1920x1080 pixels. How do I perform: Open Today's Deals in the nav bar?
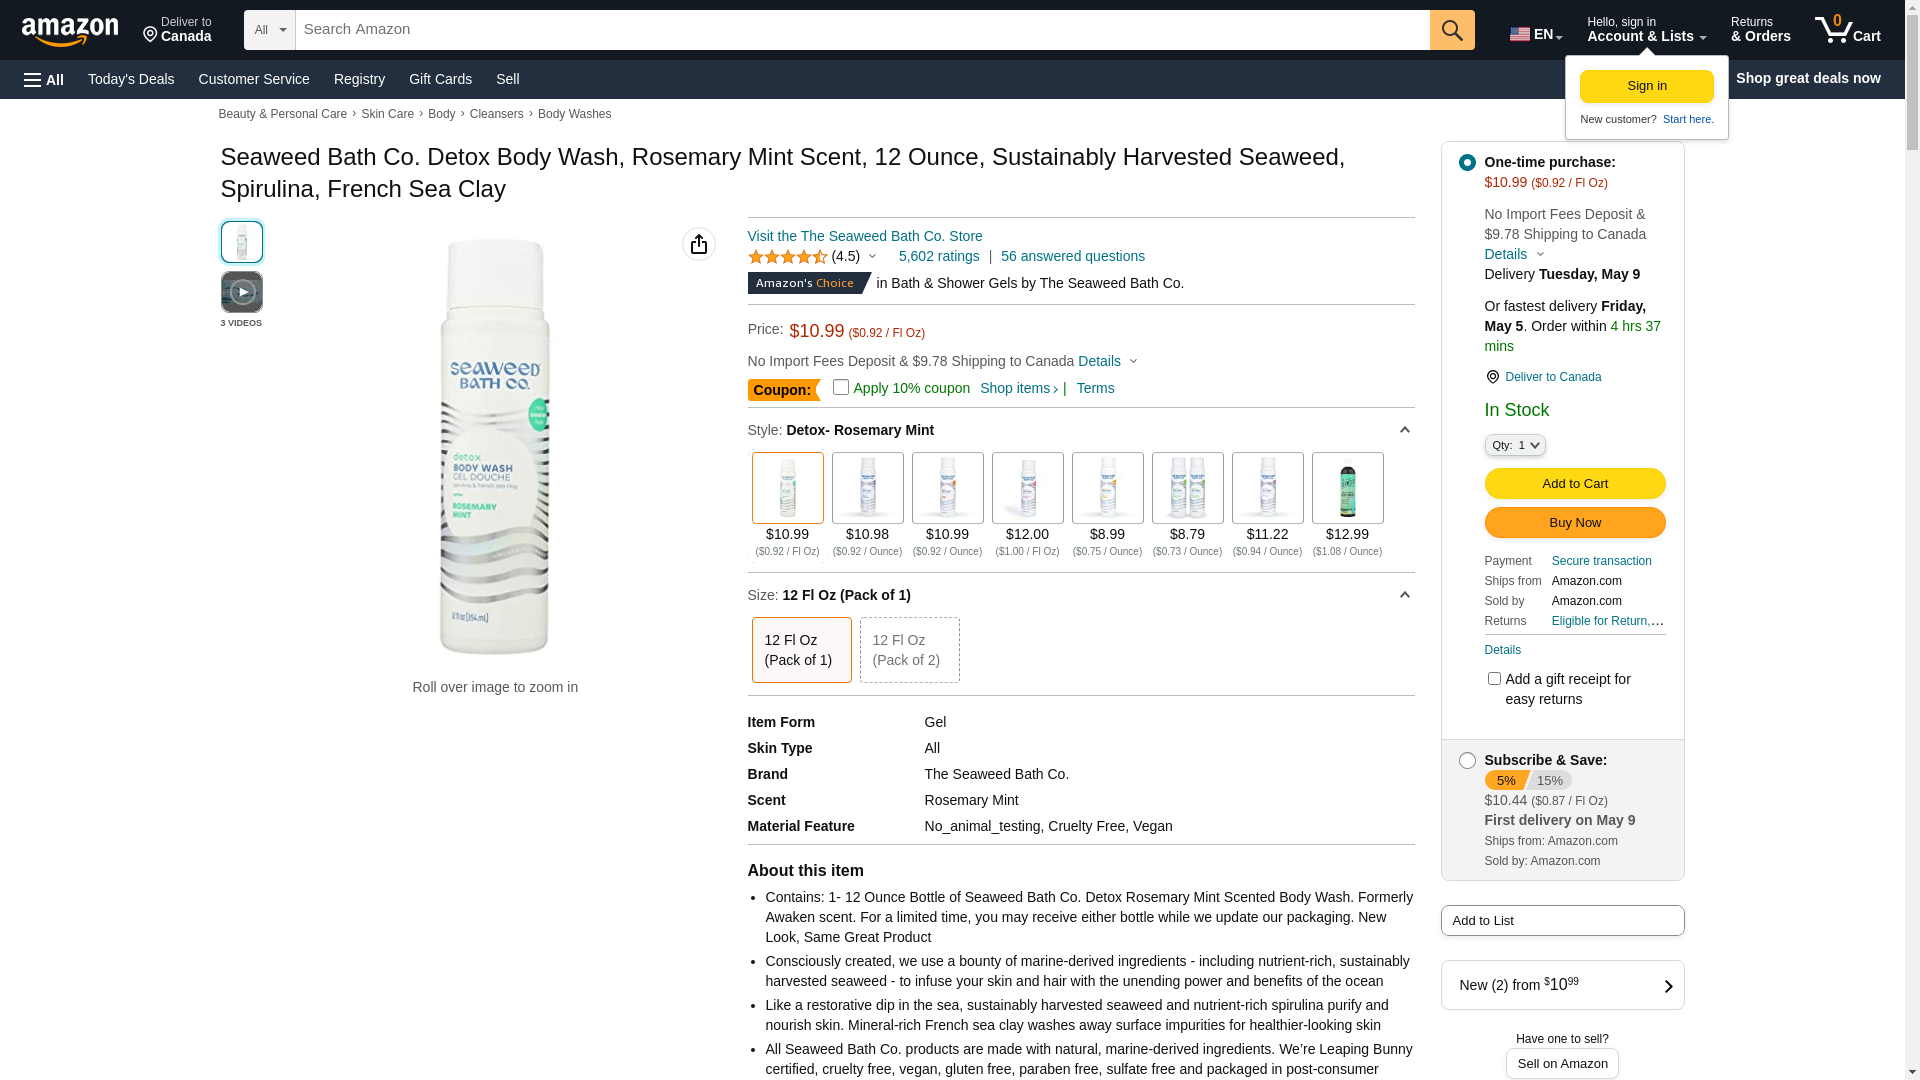pos(131,79)
